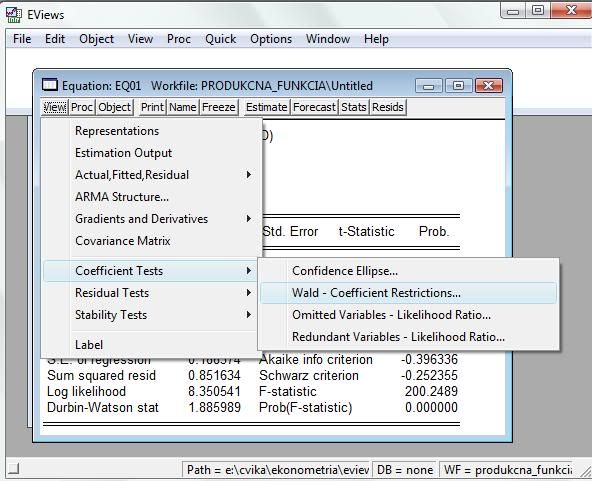Choose Wald - Coefficient Restrictions...

408,293
